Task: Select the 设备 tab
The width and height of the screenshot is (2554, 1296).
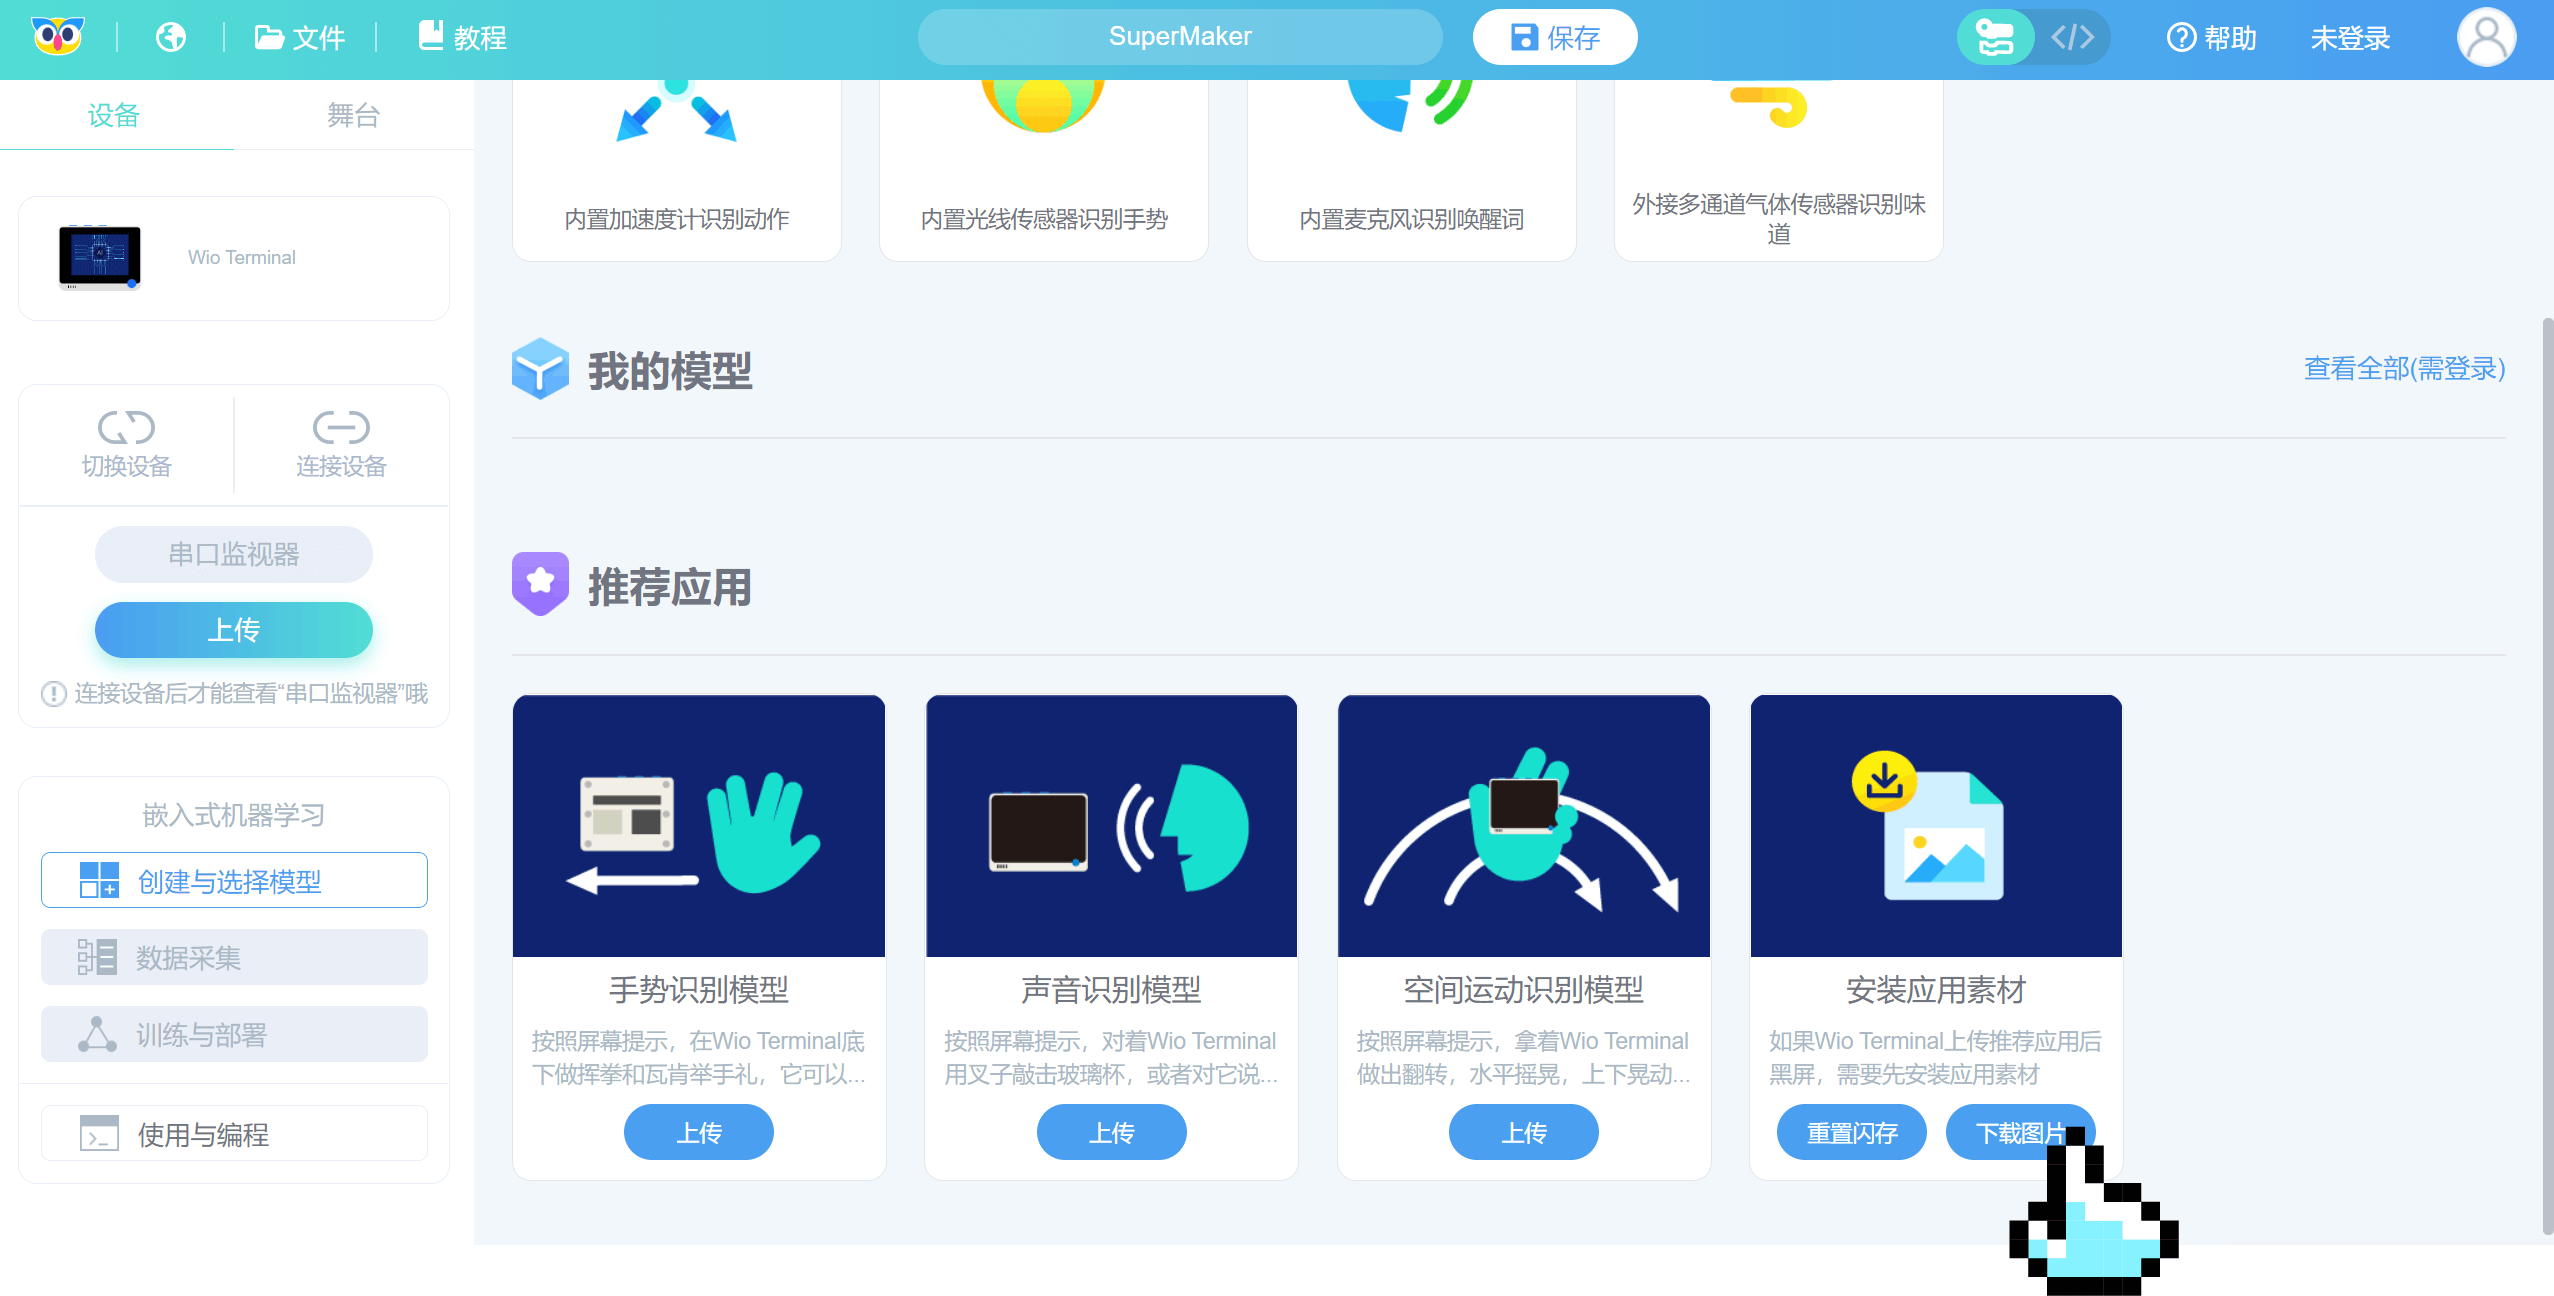Action: (x=114, y=115)
